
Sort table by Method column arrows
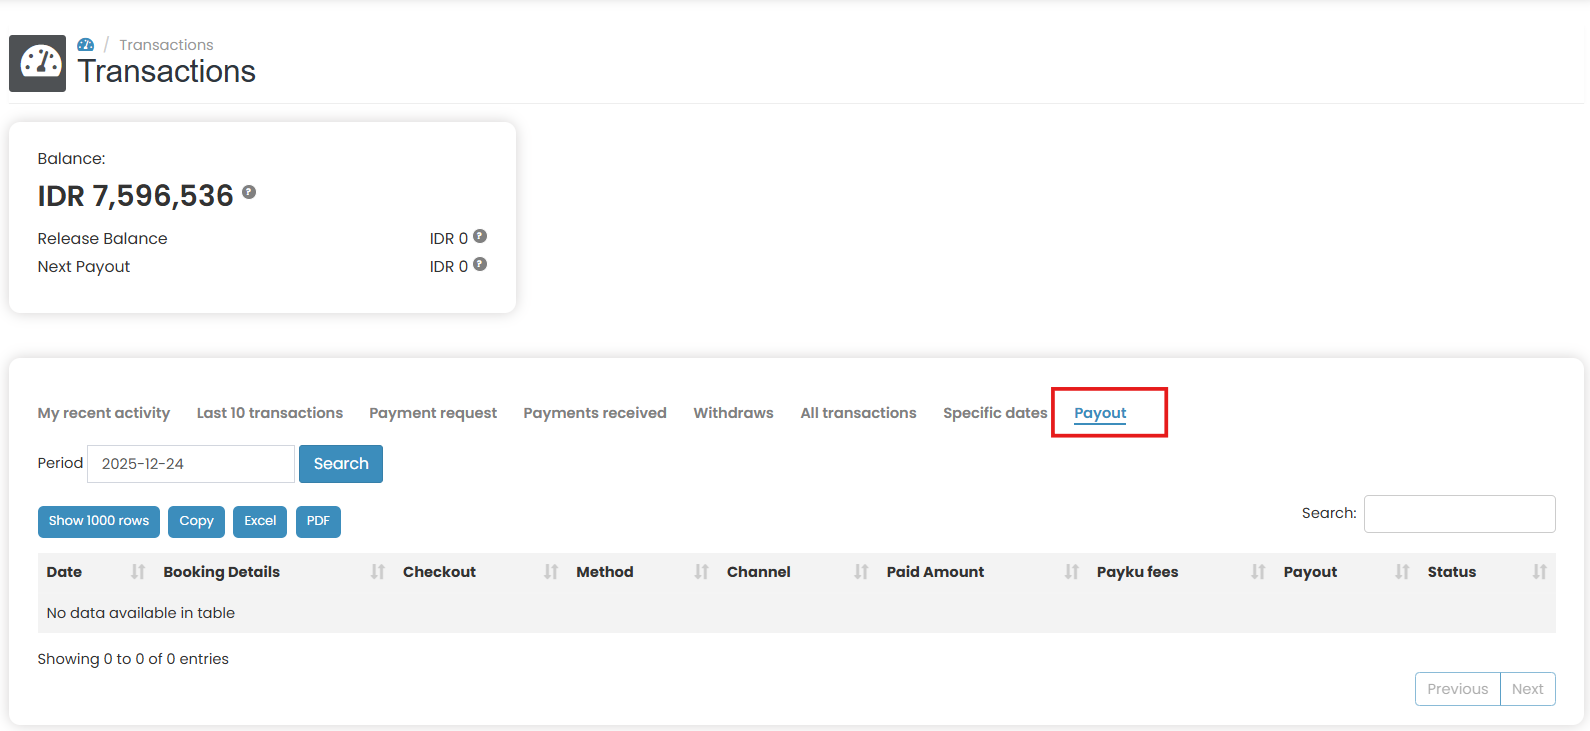(x=702, y=572)
